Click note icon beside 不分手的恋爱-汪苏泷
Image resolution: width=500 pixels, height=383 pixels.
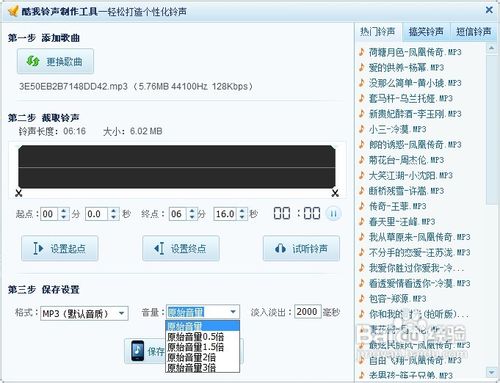pos(361,252)
